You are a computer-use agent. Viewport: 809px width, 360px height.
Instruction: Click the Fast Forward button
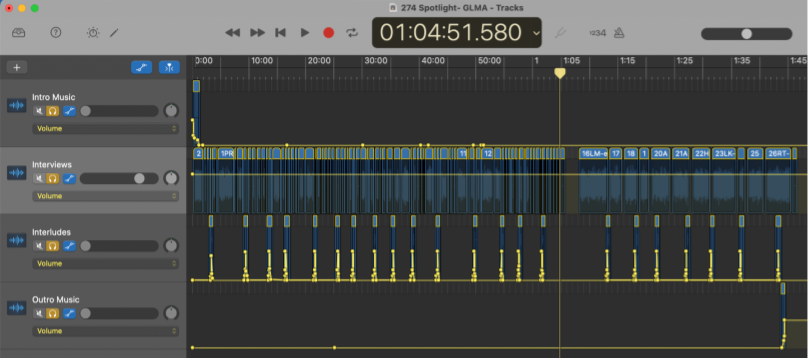click(257, 32)
